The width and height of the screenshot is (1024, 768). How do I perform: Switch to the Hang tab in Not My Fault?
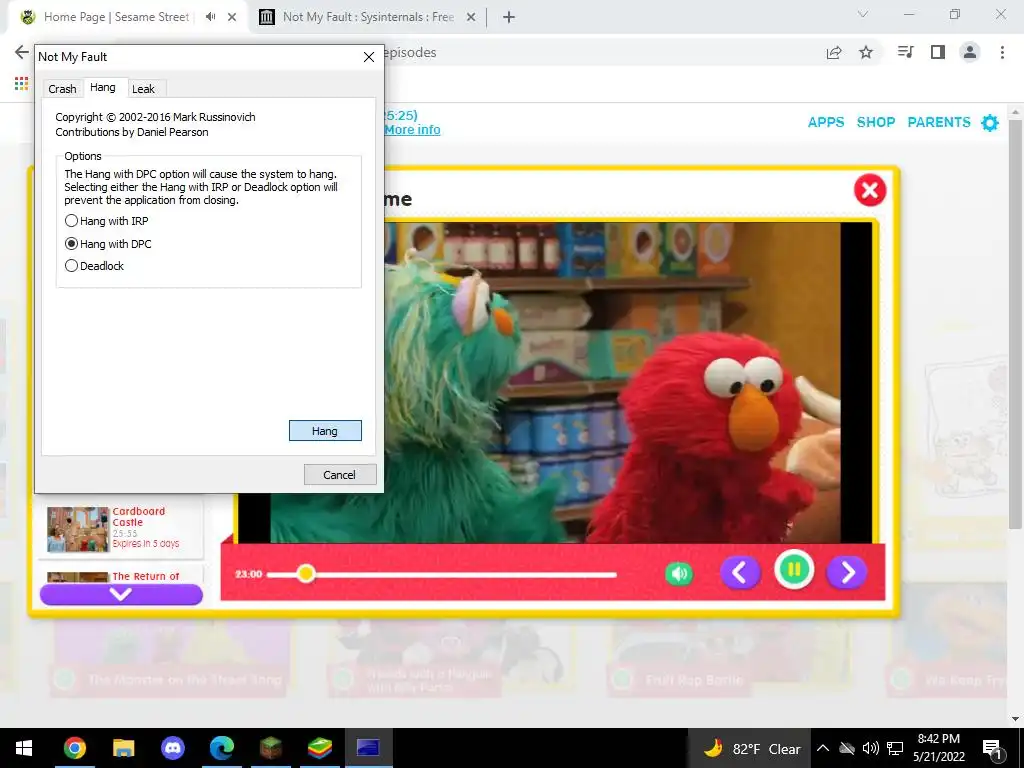click(x=103, y=87)
